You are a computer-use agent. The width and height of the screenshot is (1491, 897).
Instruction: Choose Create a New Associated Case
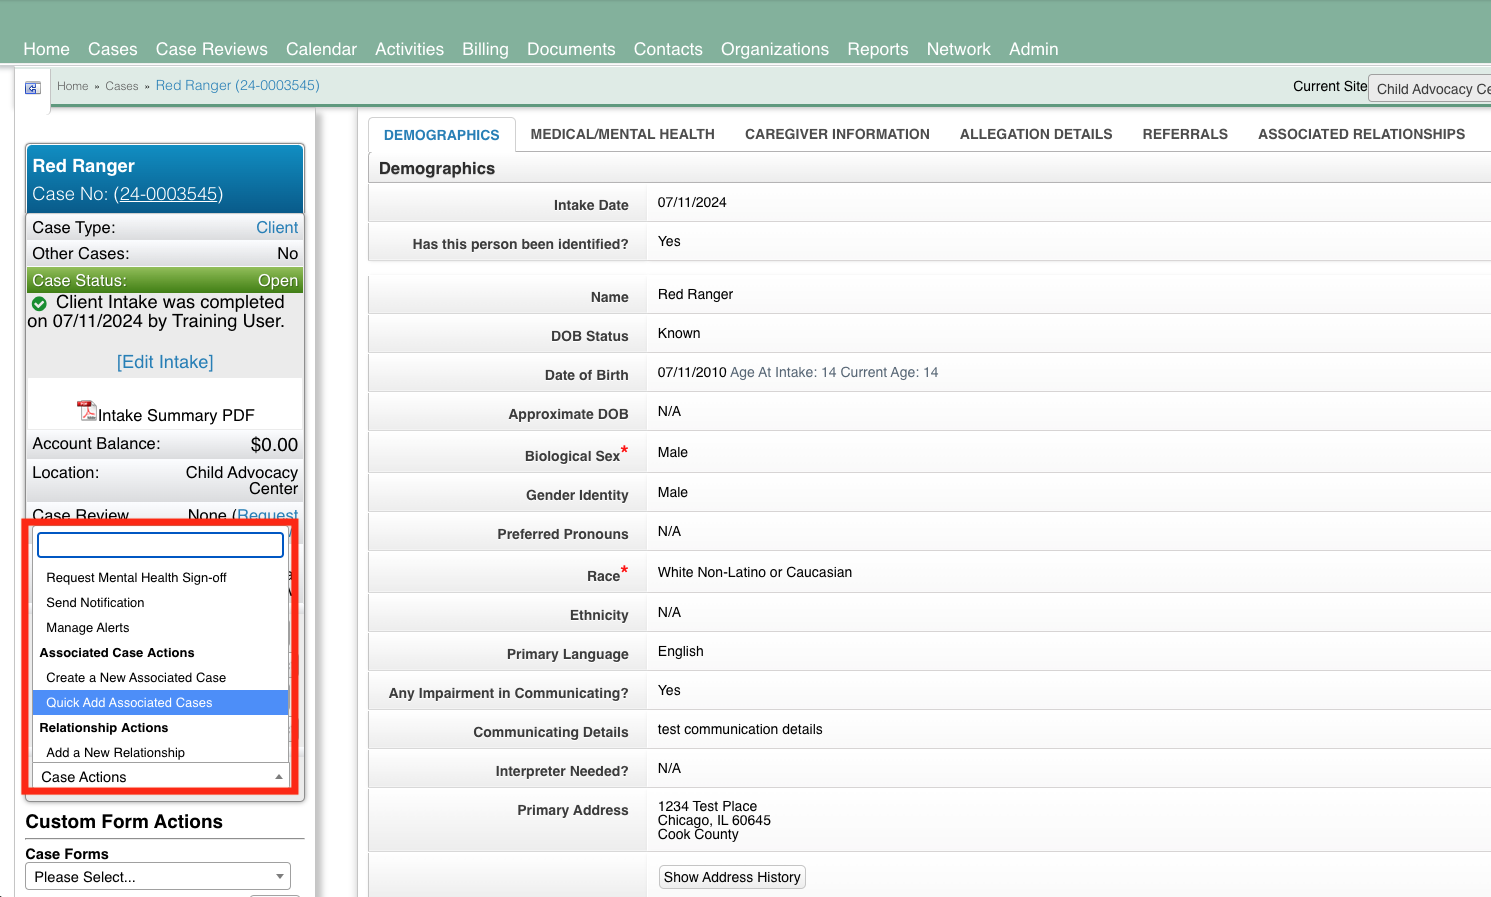pyautogui.click(x=161, y=678)
